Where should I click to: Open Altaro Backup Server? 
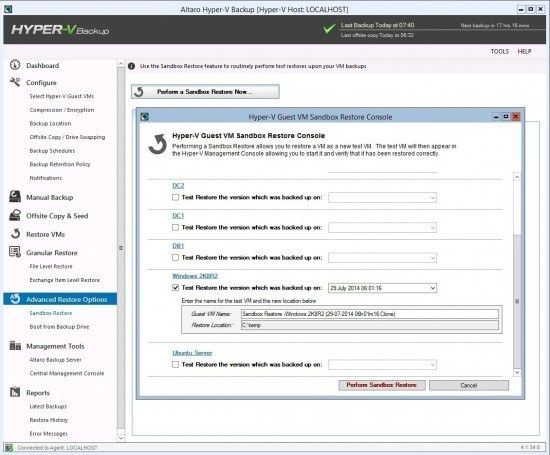point(55,360)
